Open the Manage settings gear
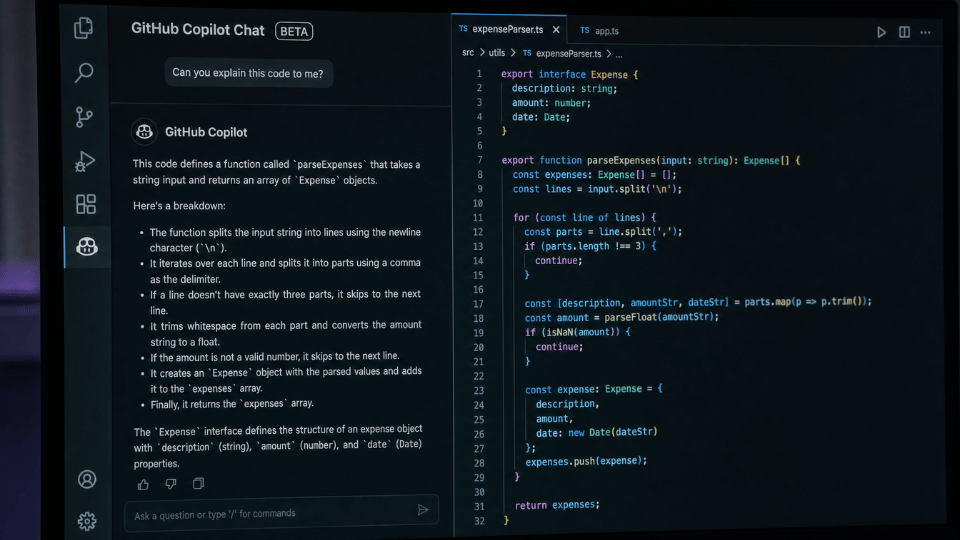 click(x=87, y=521)
